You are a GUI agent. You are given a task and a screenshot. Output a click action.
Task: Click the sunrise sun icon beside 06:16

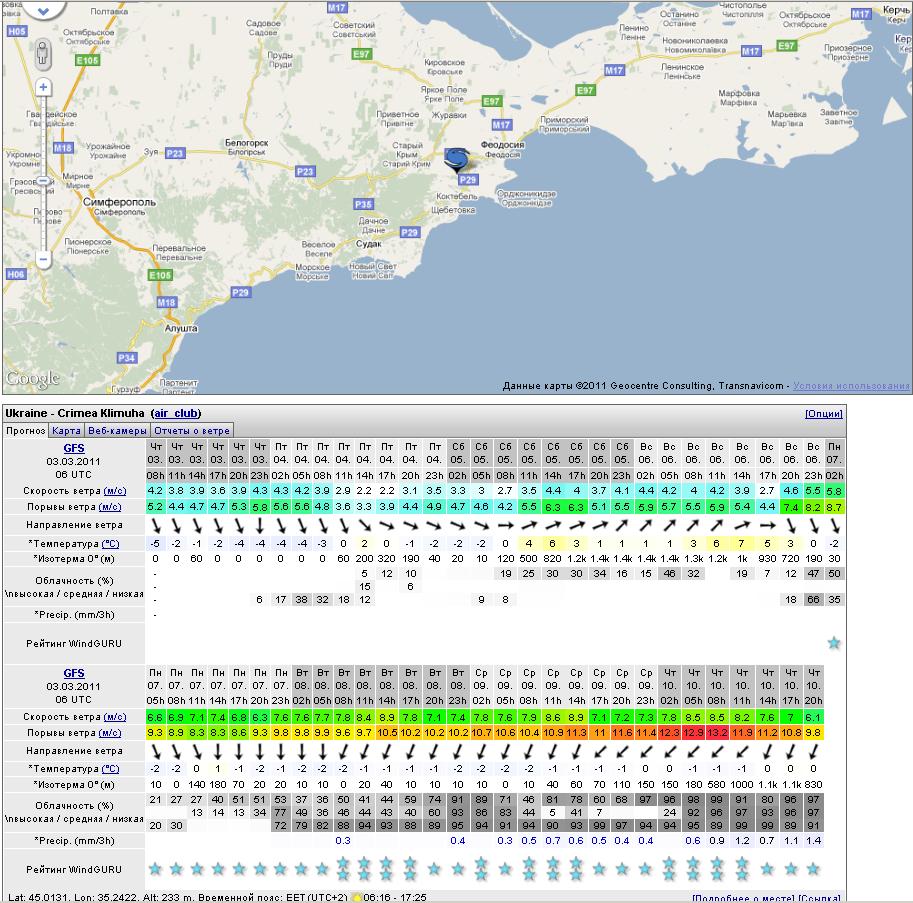(355, 898)
